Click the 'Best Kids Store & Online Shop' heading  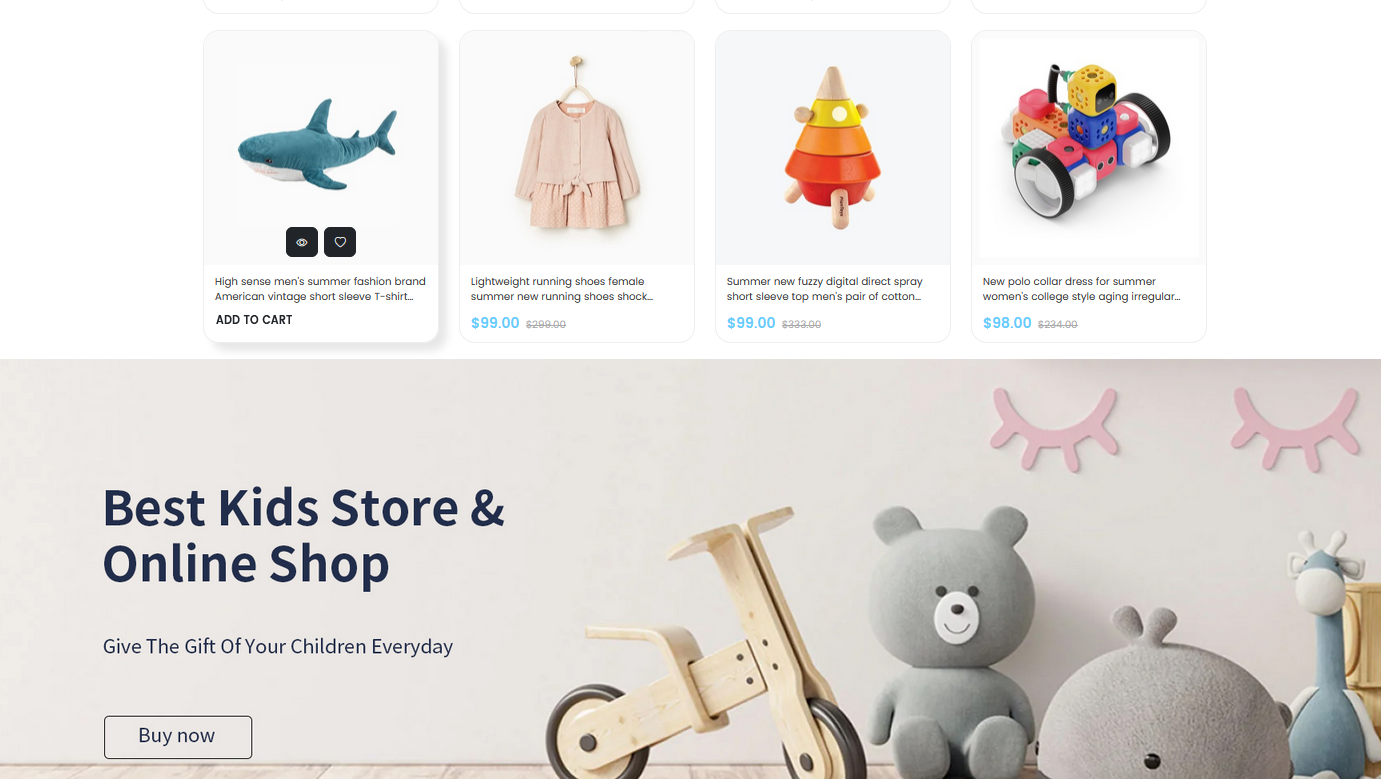pyautogui.click(x=304, y=535)
